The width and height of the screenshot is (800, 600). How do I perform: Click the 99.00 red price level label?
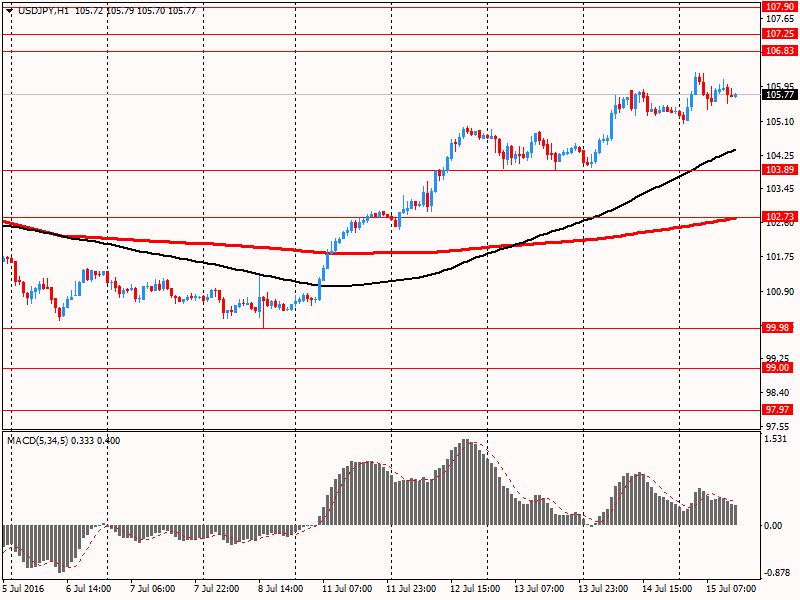pyautogui.click(x=778, y=368)
